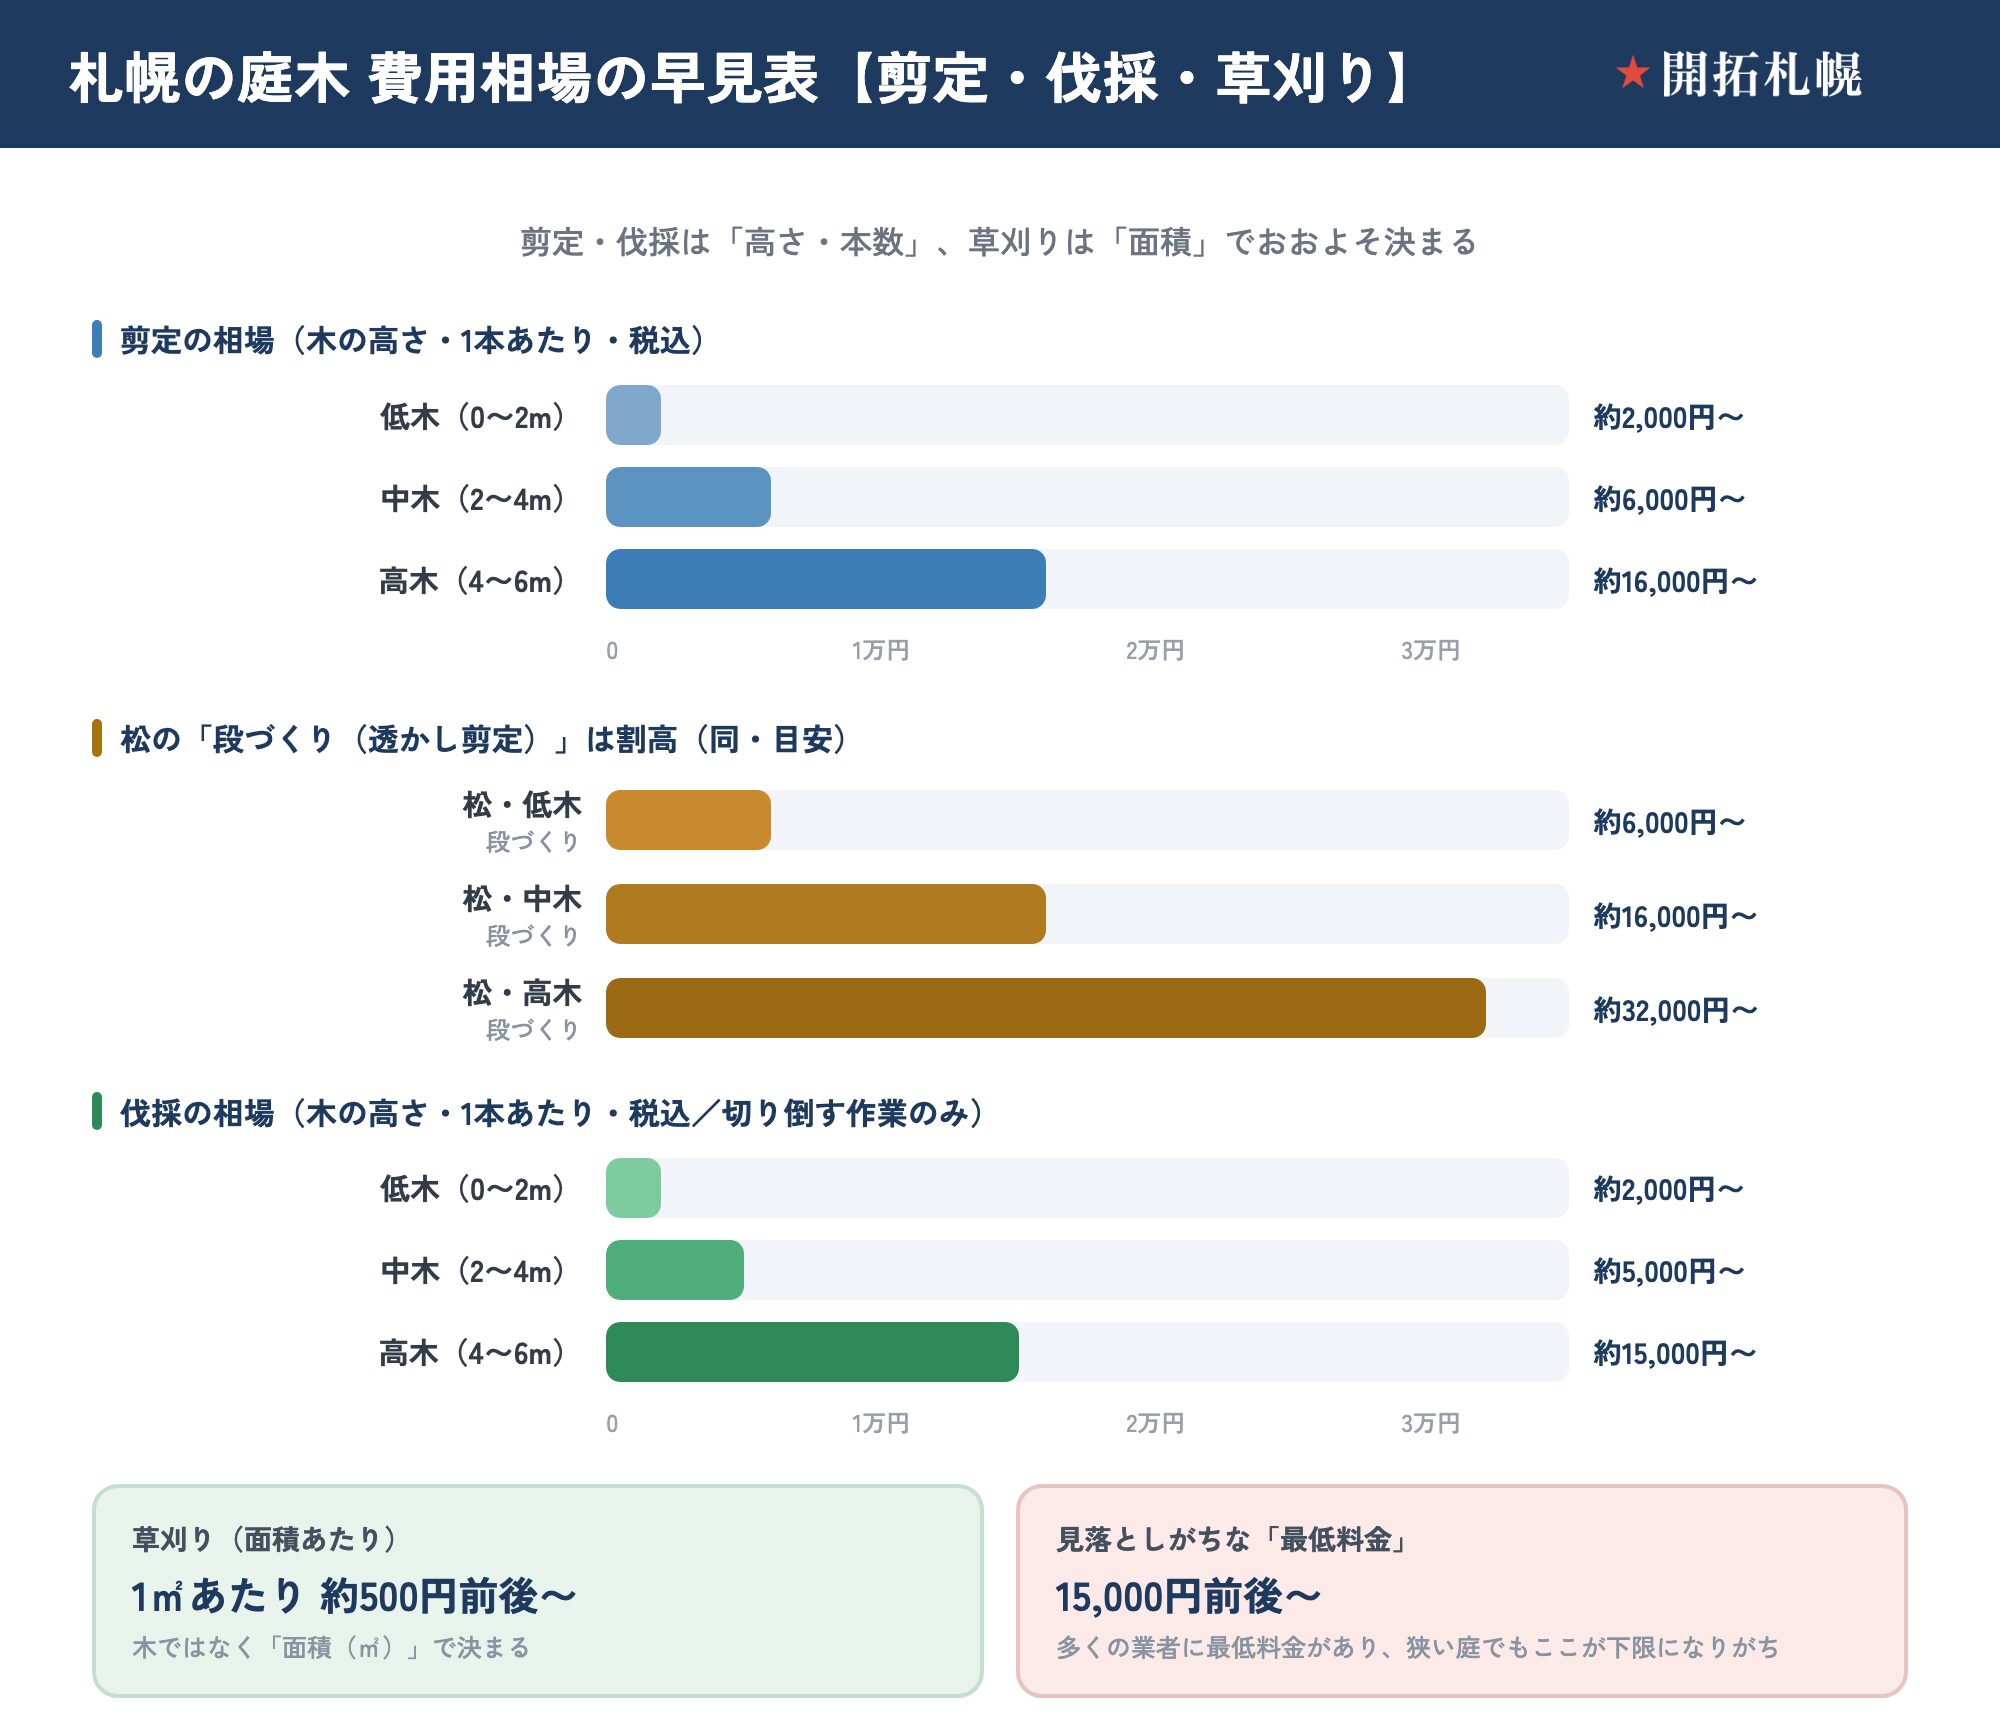Click the 15,000円前後〜 minimum fee text
This screenshot has width=2000, height=1720.
click(x=1188, y=1598)
